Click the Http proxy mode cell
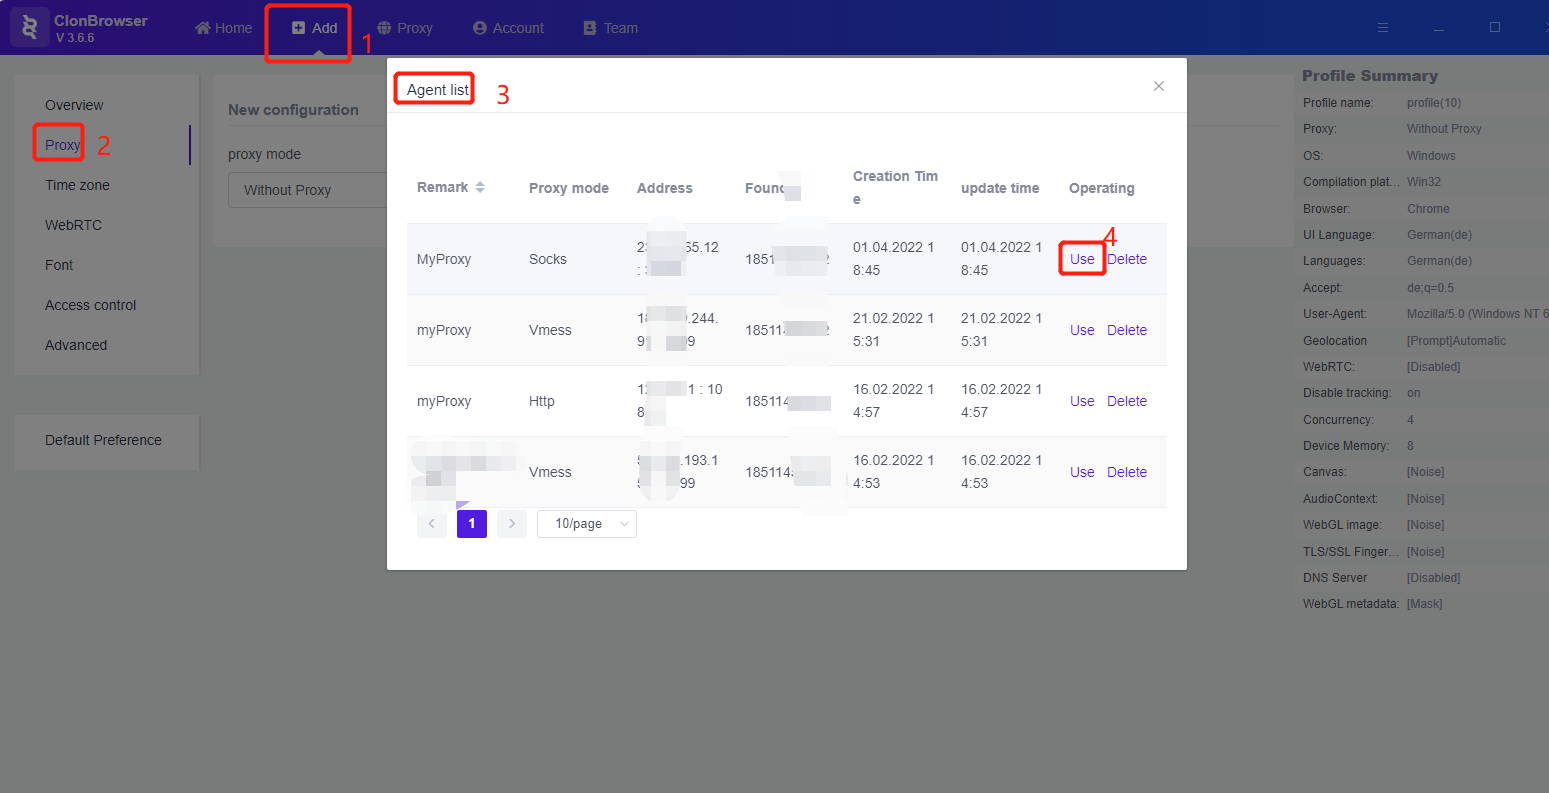The image size is (1549, 793). pyautogui.click(x=542, y=401)
